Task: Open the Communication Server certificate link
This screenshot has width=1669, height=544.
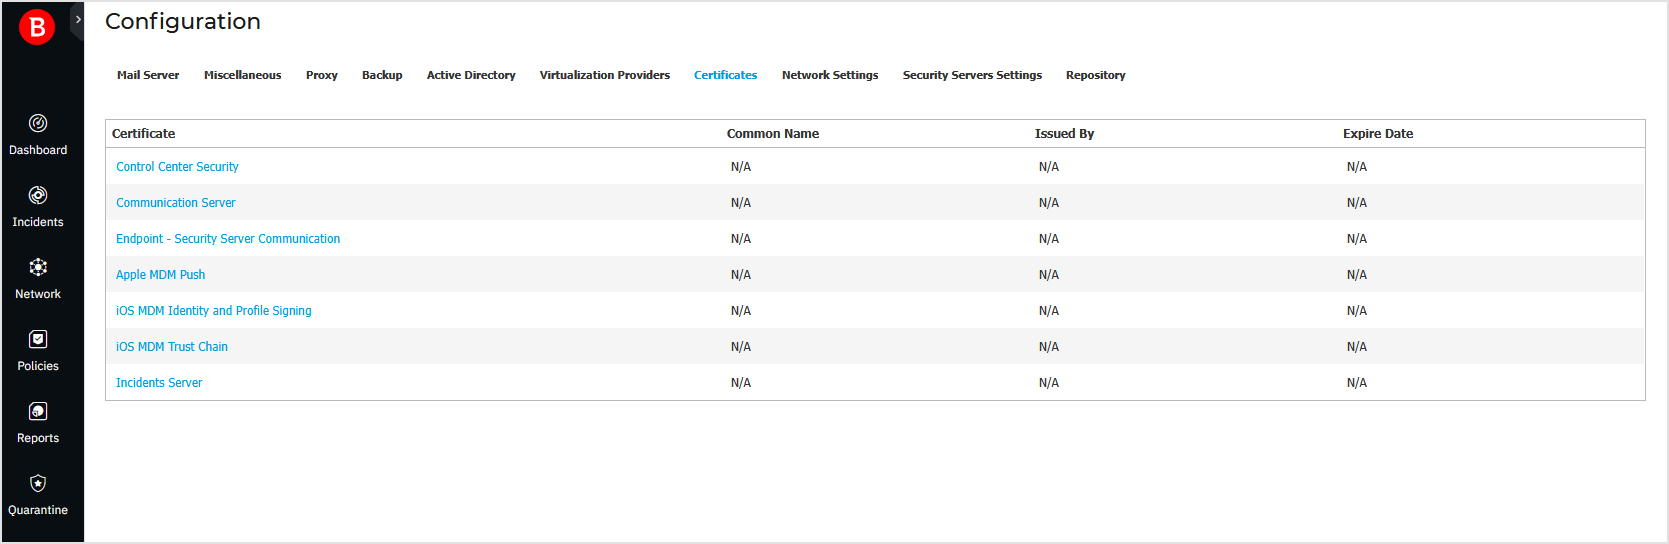Action: (176, 203)
